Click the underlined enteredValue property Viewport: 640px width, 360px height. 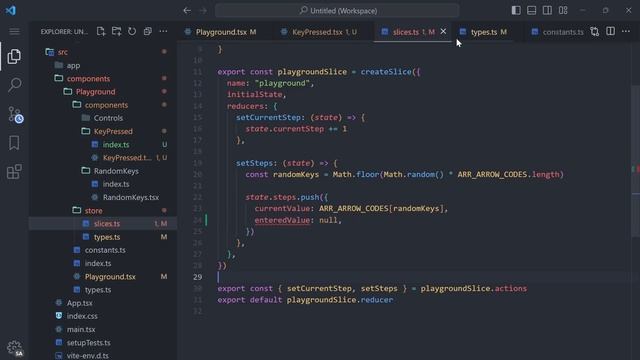(282, 220)
